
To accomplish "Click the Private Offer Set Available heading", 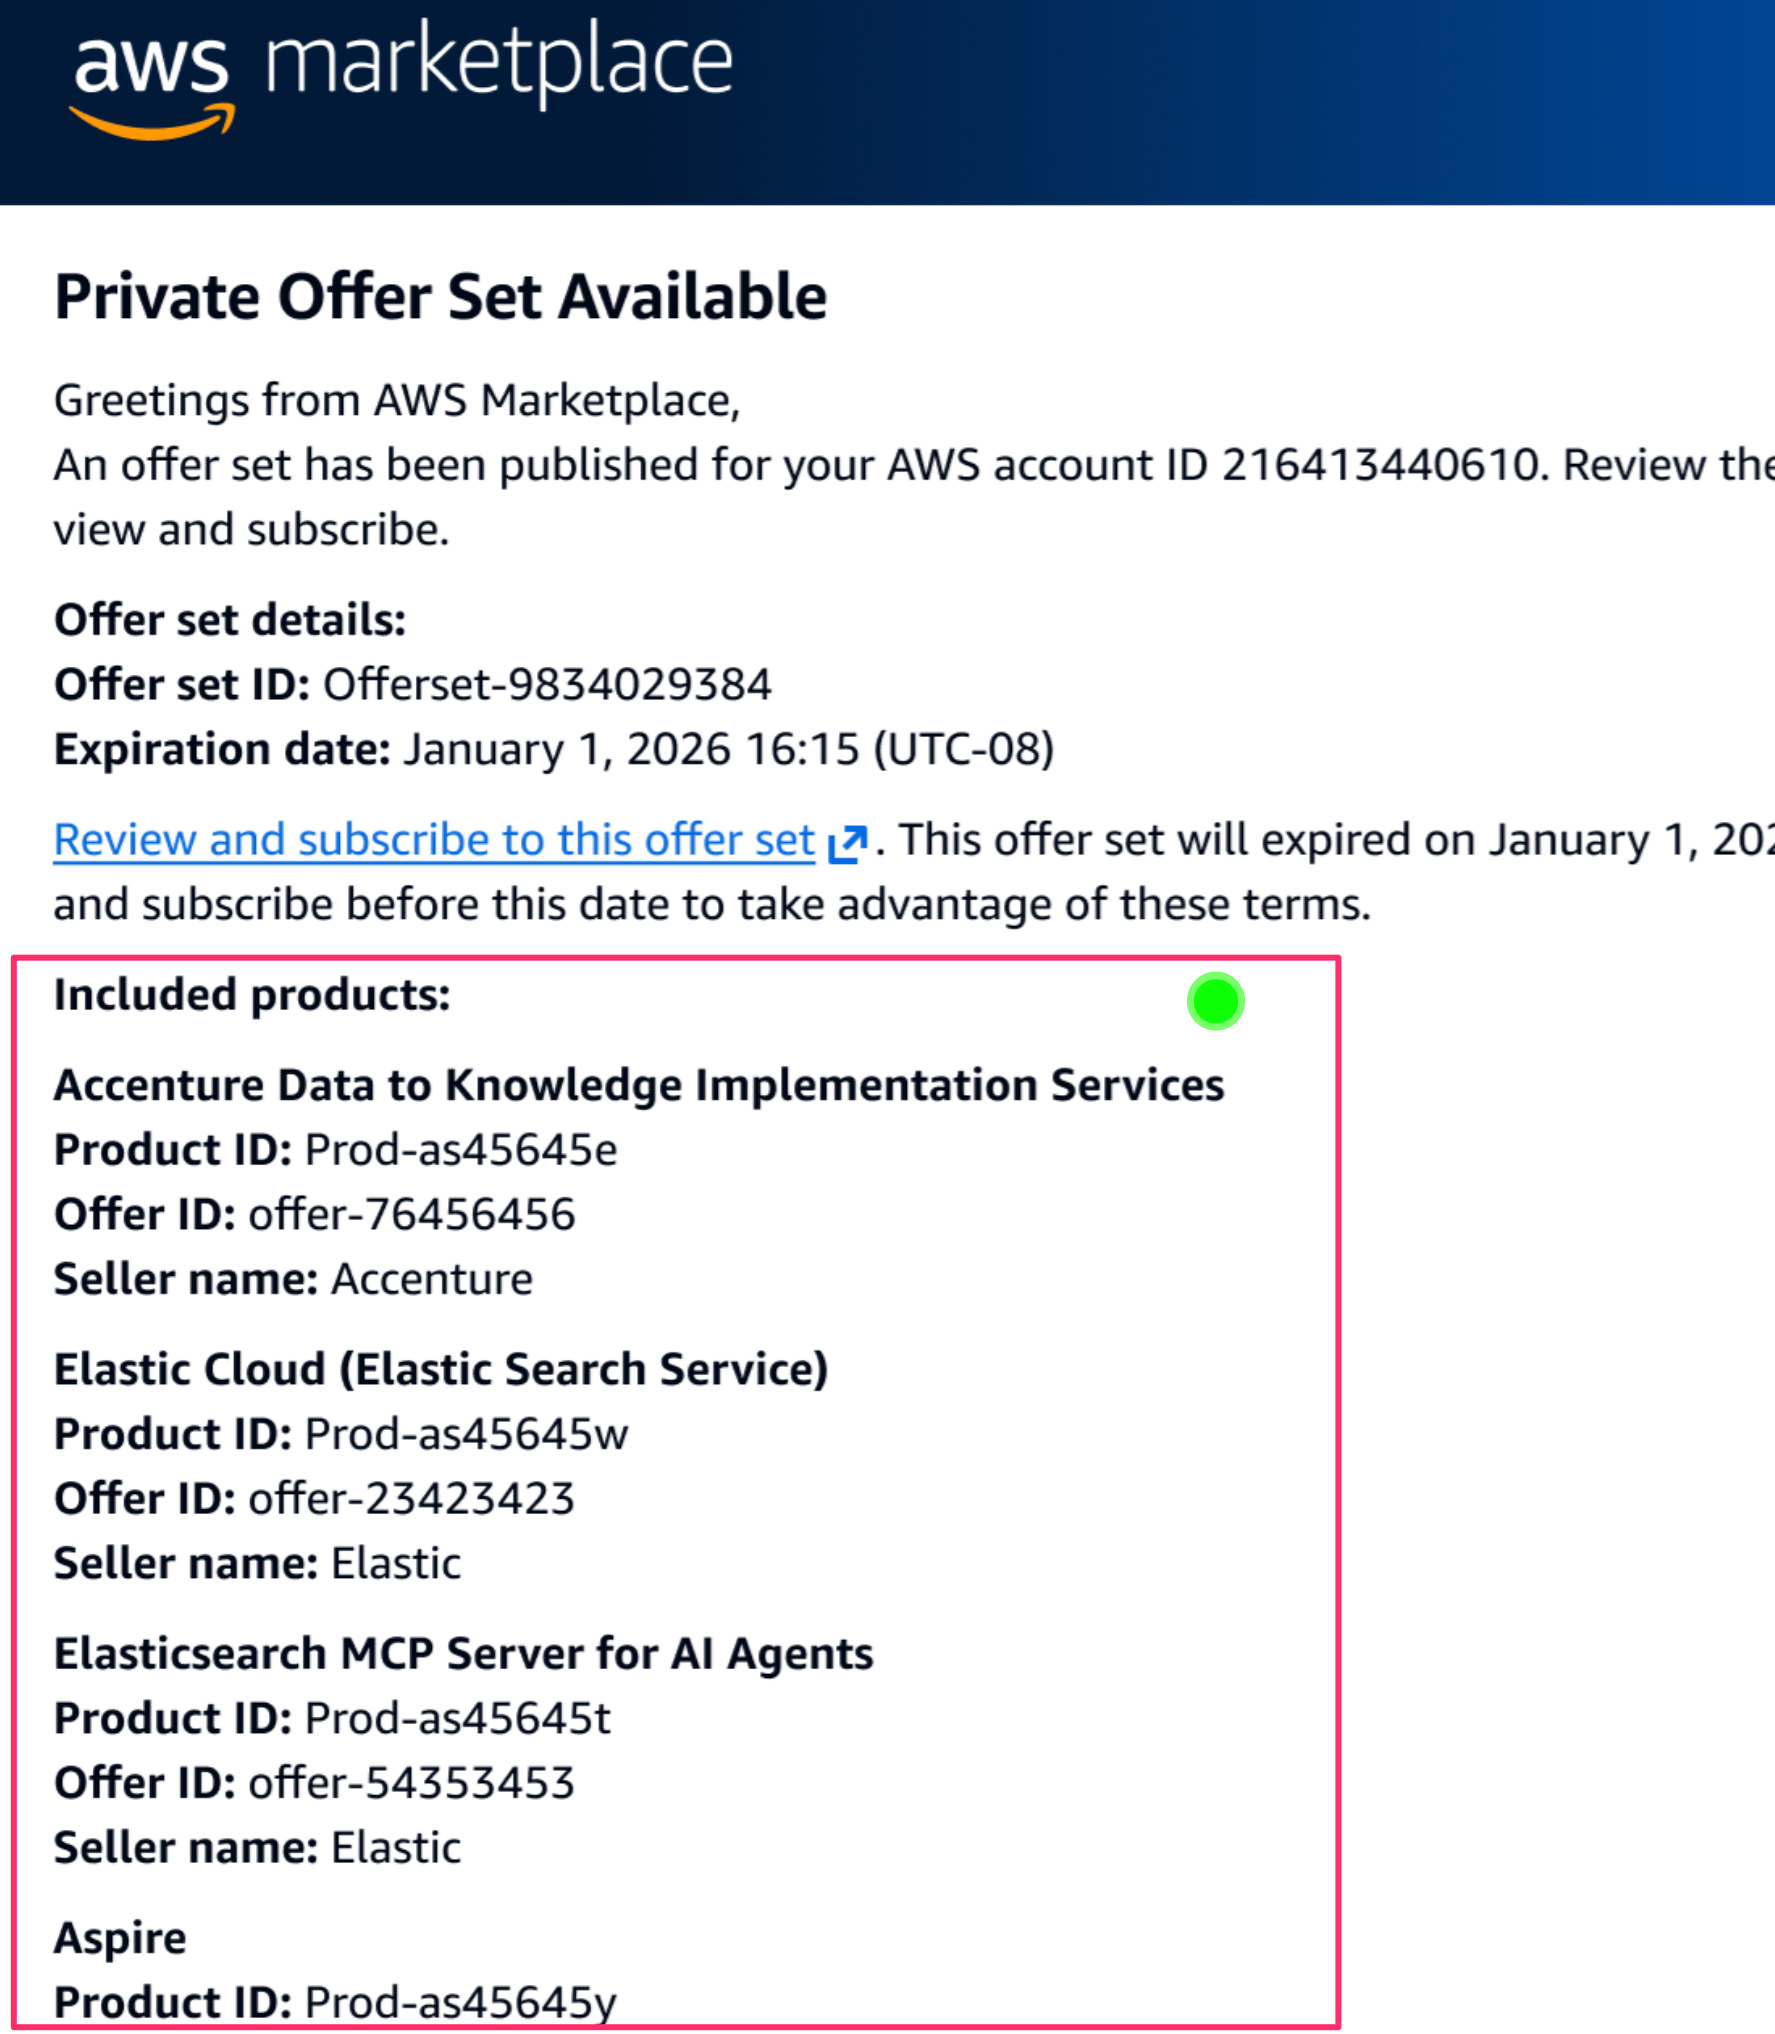I will [440, 297].
